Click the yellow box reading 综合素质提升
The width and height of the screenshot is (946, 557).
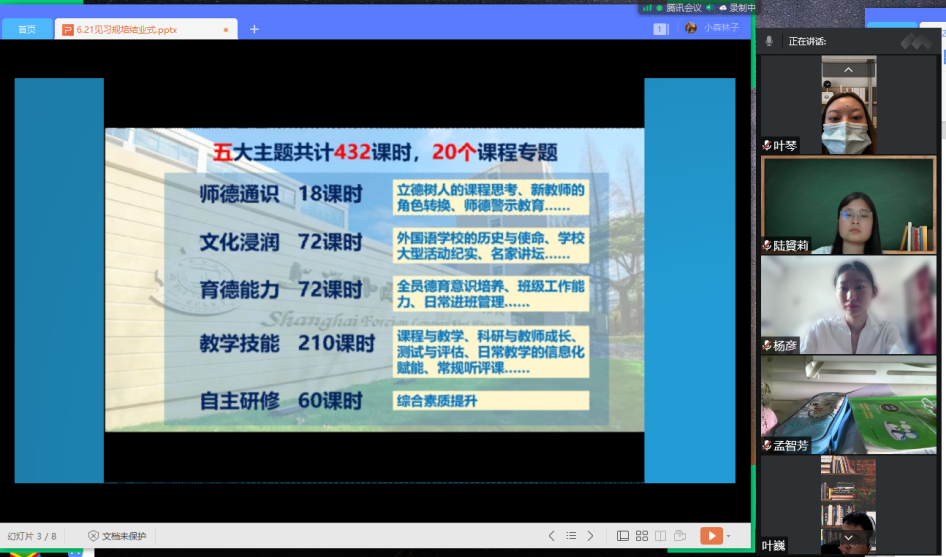click(x=490, y=401)
